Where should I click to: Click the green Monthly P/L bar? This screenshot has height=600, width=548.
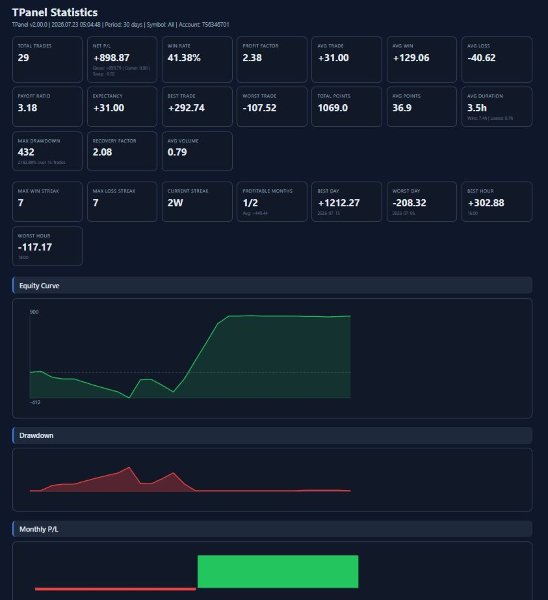click(x=278, y=572)
